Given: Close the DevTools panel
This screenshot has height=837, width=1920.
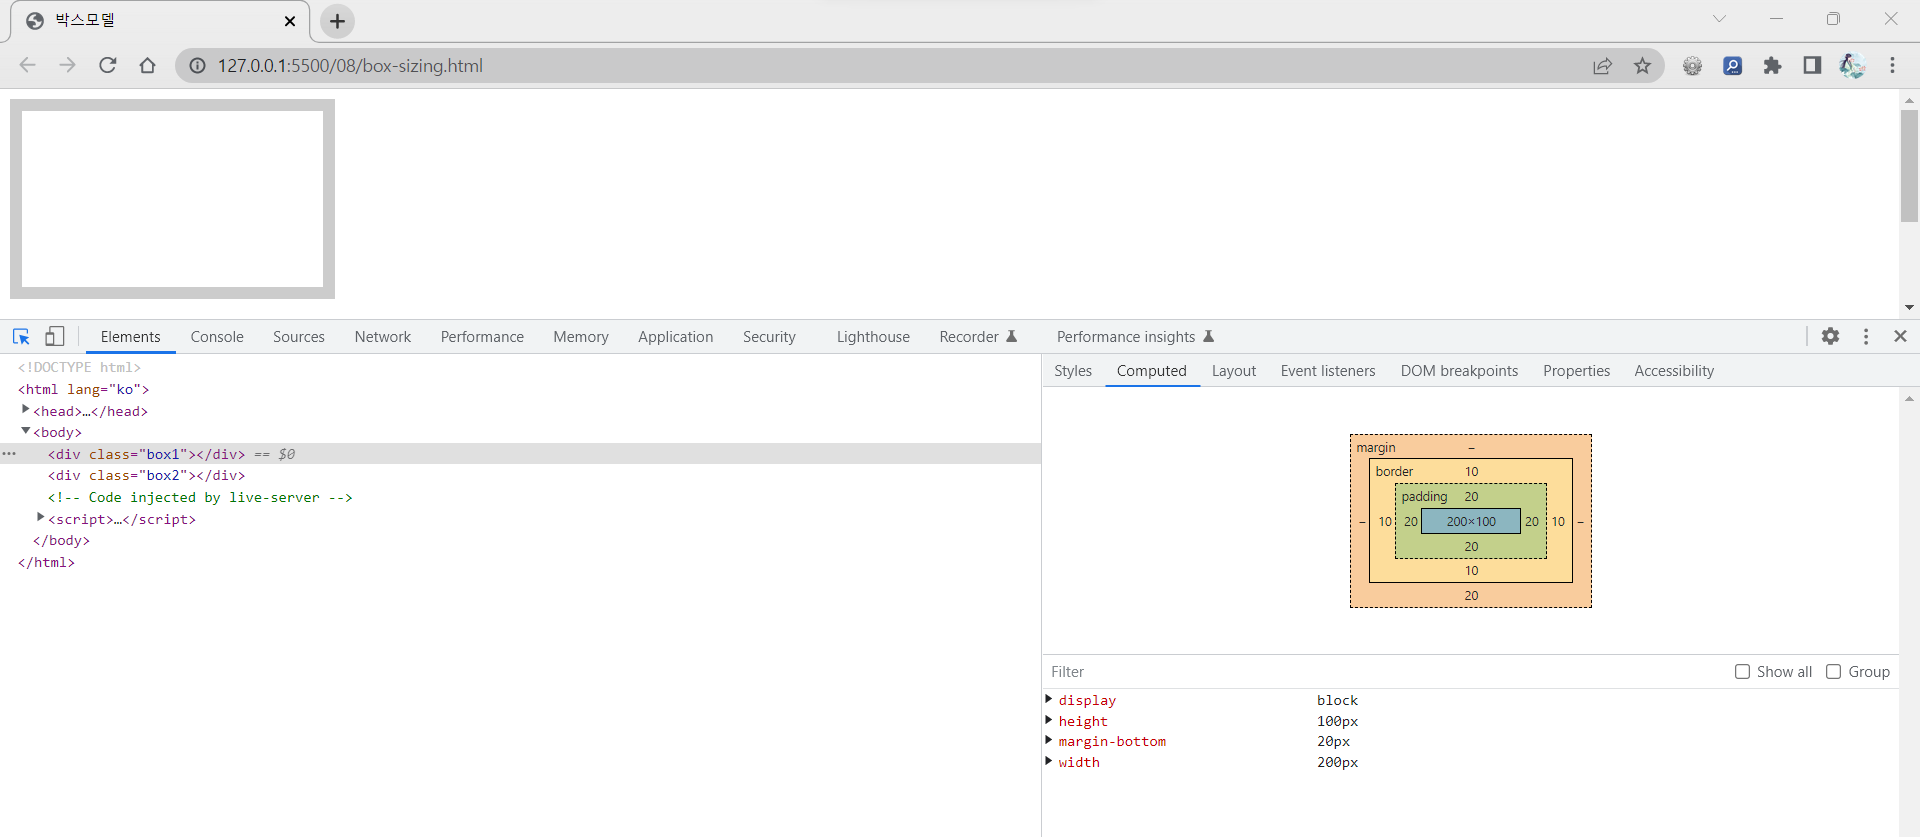Looking at the screenshot, I should [1900, 336].
